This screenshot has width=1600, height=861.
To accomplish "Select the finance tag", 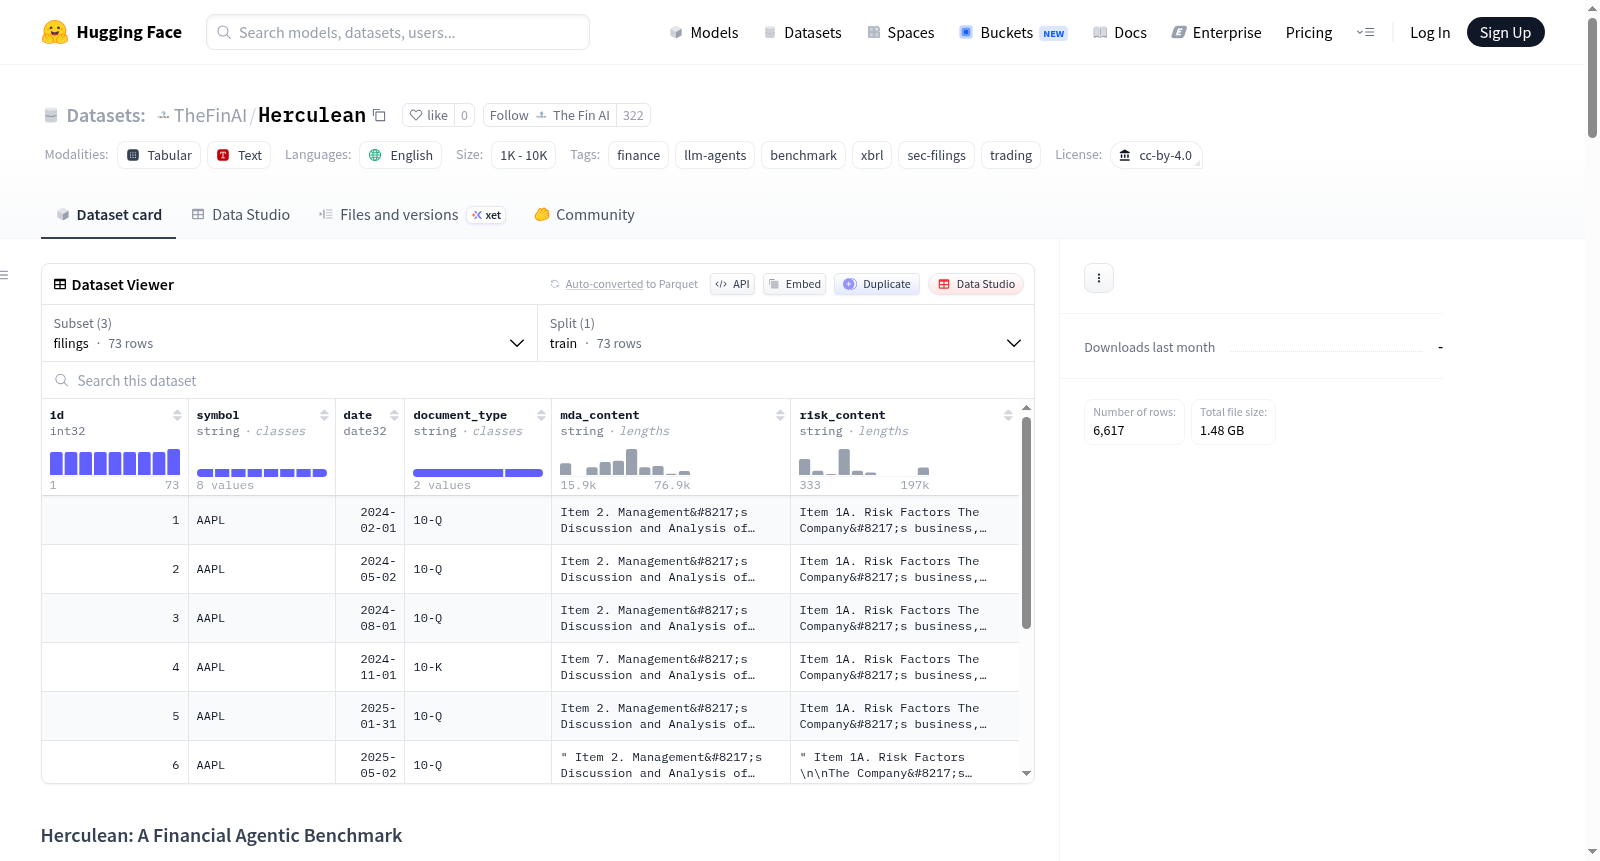I will tap(638, 155).
